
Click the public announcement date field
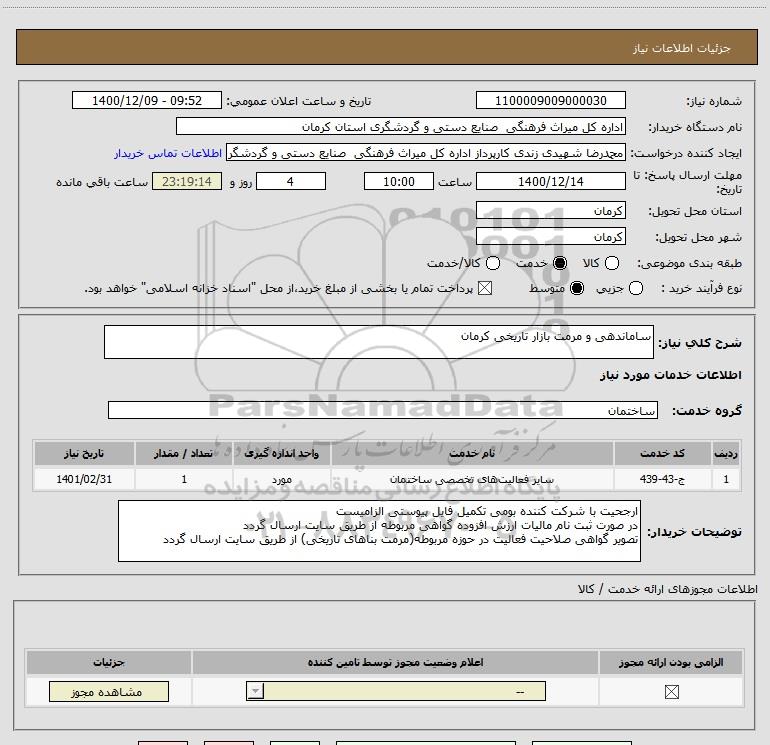(147, 100)
